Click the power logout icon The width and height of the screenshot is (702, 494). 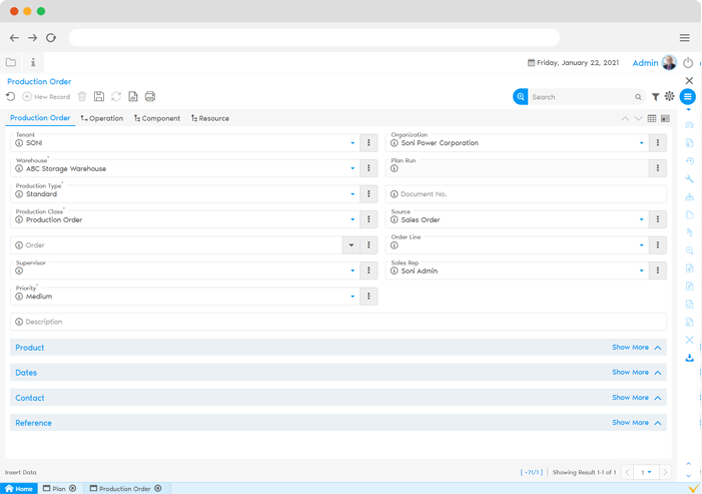[688, 63]
